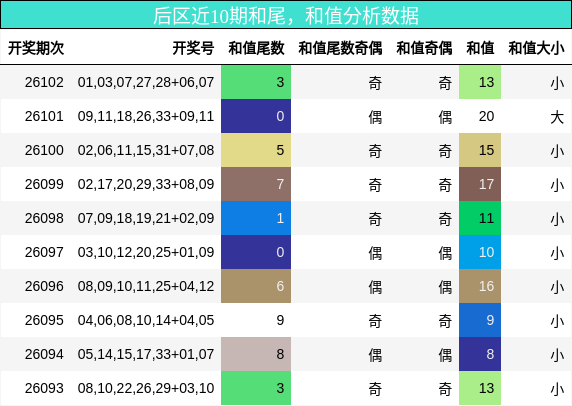This screenshot has height=406, width=572.
Task: Click brown tail cell 7 in row 26099
Action: [256, 184]
